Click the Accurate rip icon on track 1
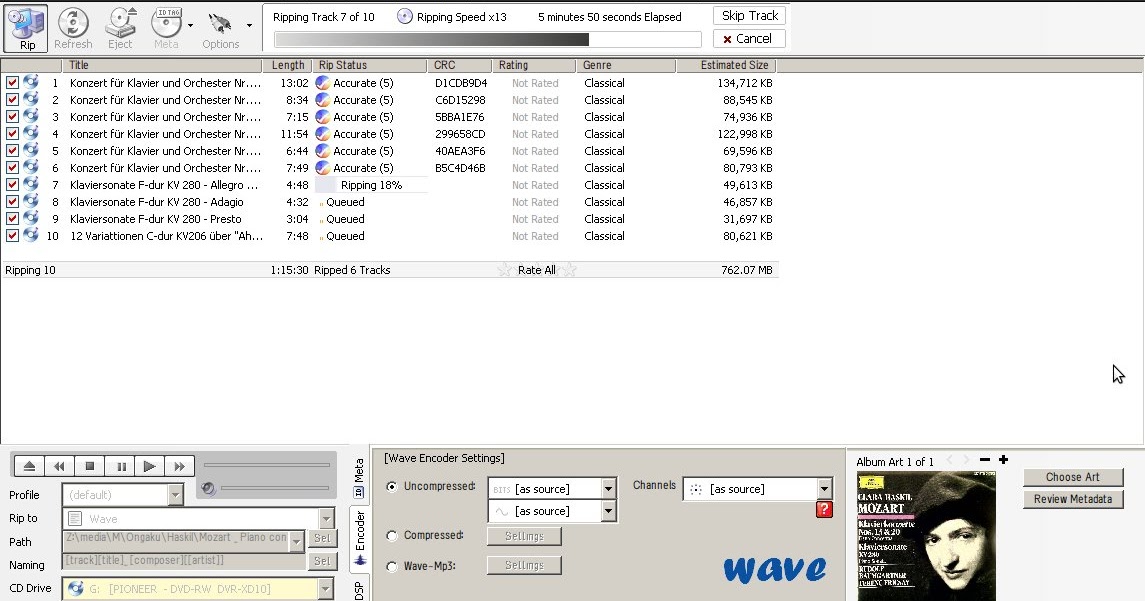The height and width of the screenshot is (601, 1145). click(x=322, y=82)
